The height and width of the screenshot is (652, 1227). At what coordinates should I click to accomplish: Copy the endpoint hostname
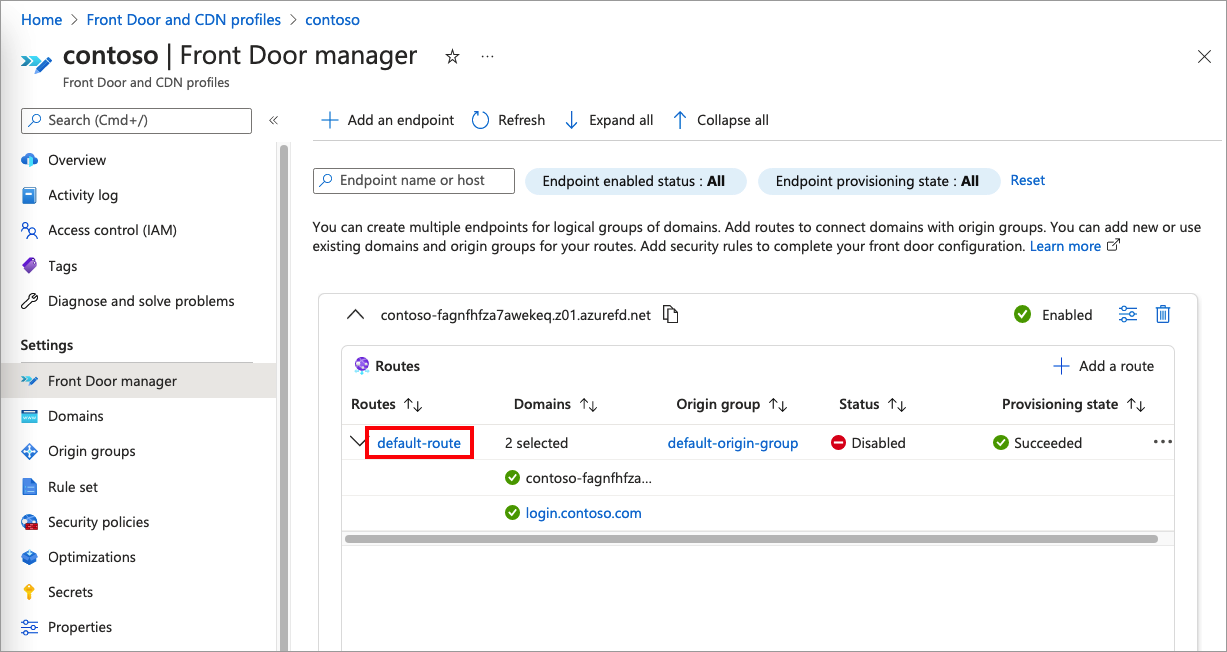[670, 314]
